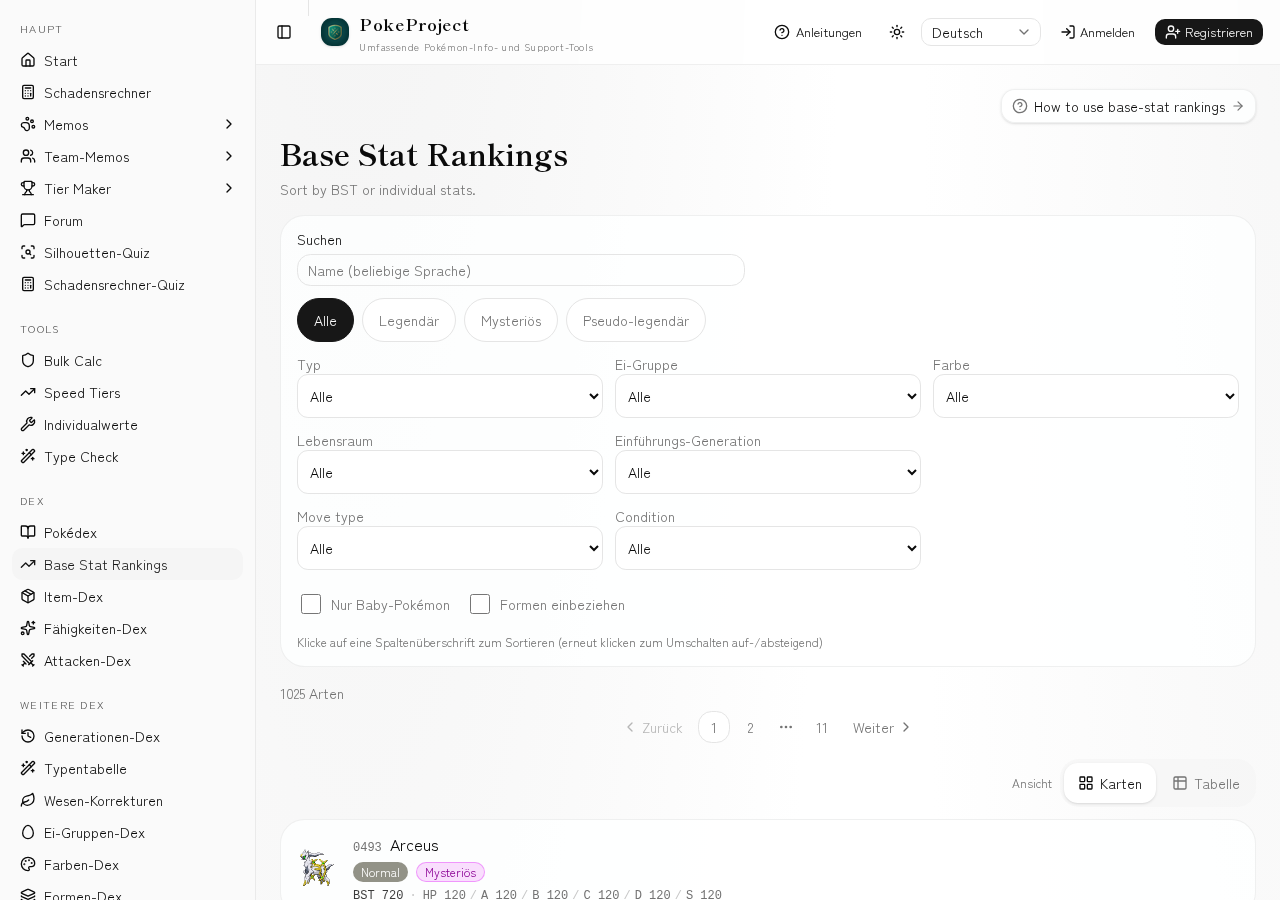The height and width of the screenshot is (900, 1280).
Task: Switch to Karten view
Action: [x=1110, y=783]
